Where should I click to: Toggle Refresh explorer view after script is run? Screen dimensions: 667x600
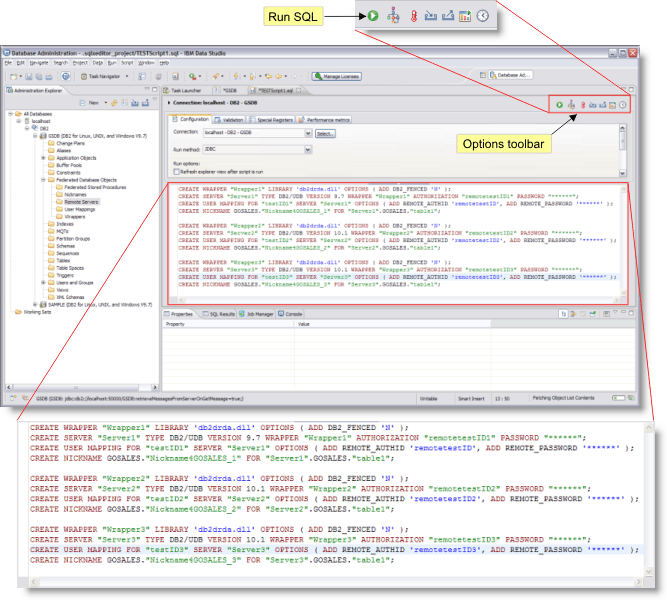point(176,171)
